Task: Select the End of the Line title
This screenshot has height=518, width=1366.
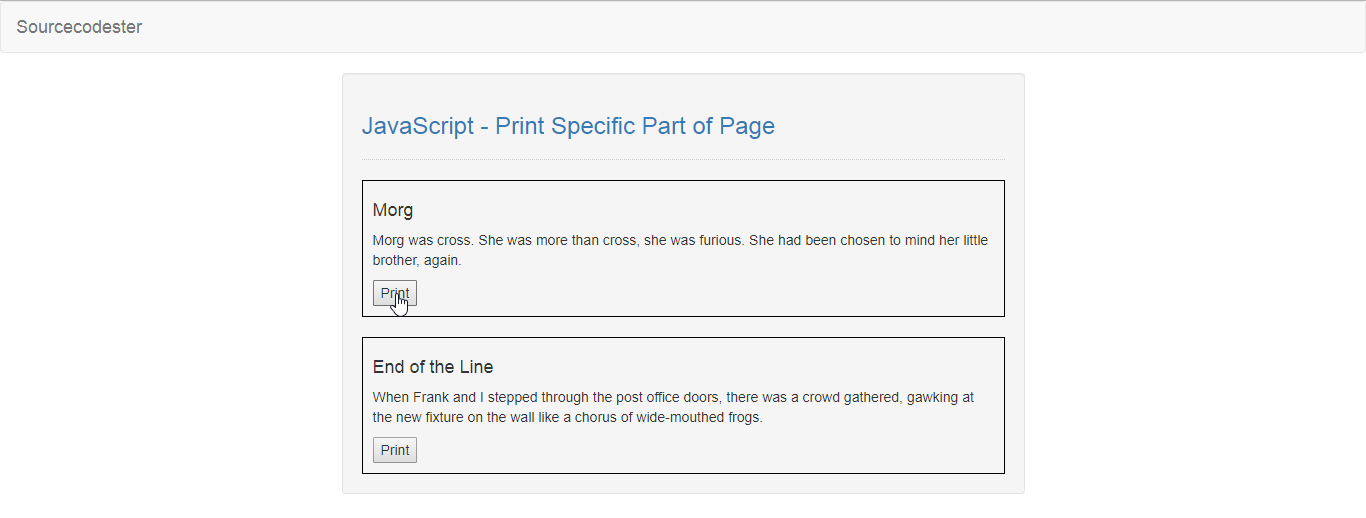Action: pos(433,367)
